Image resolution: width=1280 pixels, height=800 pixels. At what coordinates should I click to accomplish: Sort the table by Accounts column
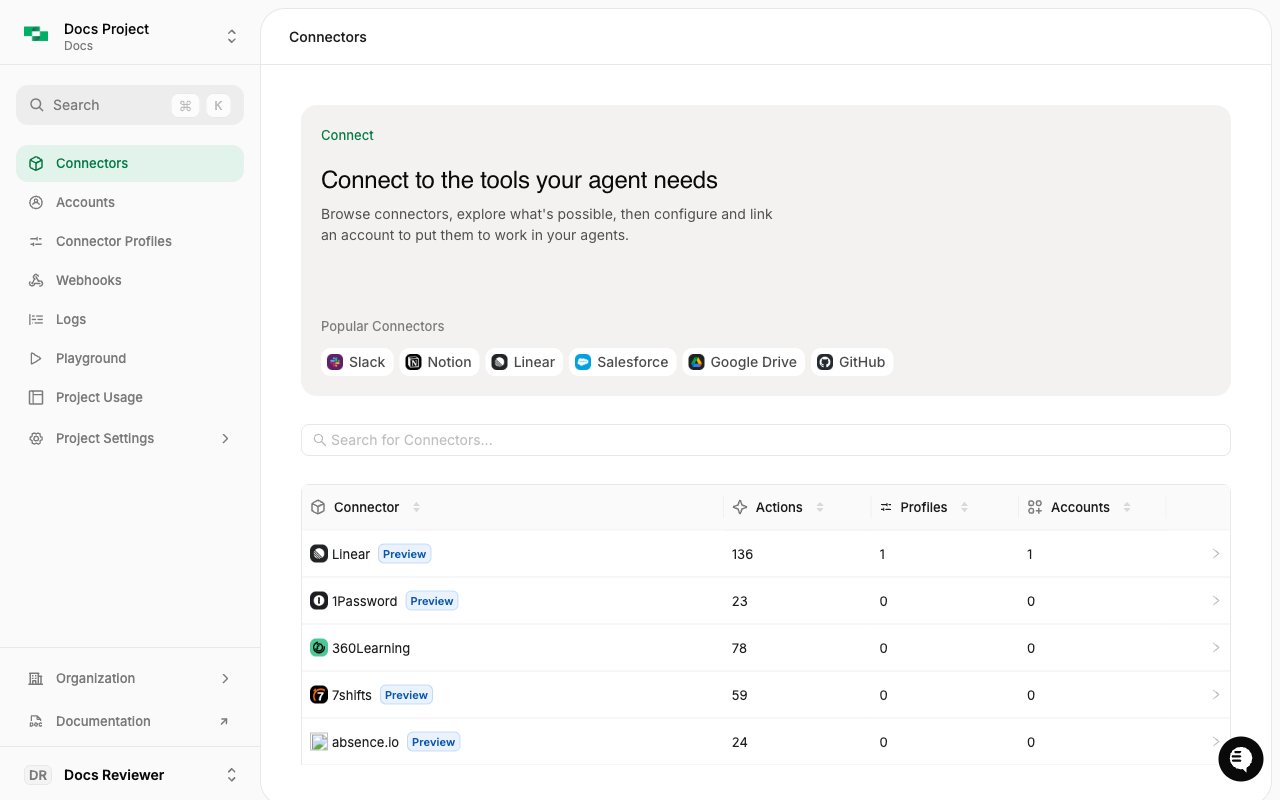pyautogui.click(x=1127, y=507)
